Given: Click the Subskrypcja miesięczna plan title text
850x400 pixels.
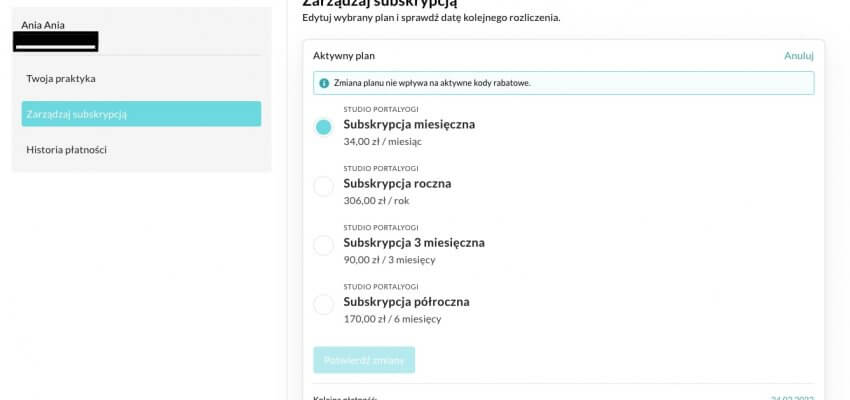Looking at the screenshot, I should (409, 125).
